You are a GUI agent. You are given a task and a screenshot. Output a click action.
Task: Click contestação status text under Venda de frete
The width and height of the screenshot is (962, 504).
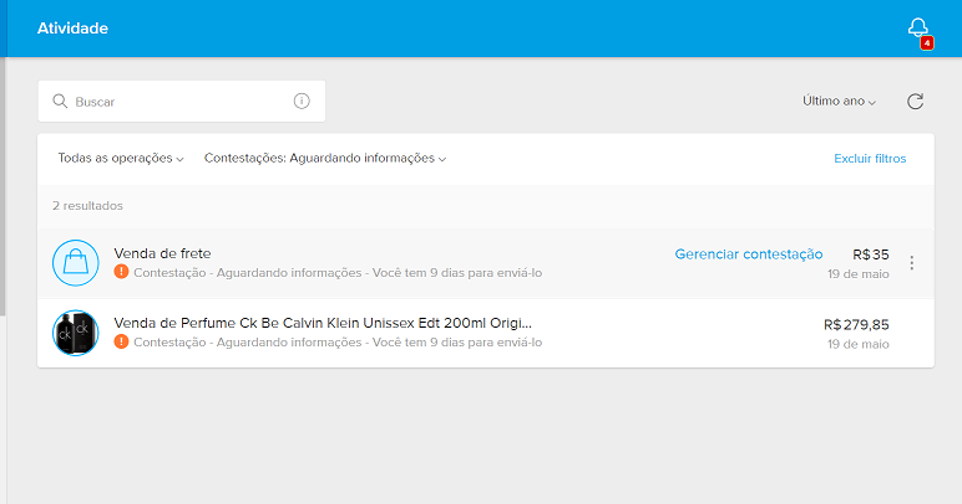337,273
